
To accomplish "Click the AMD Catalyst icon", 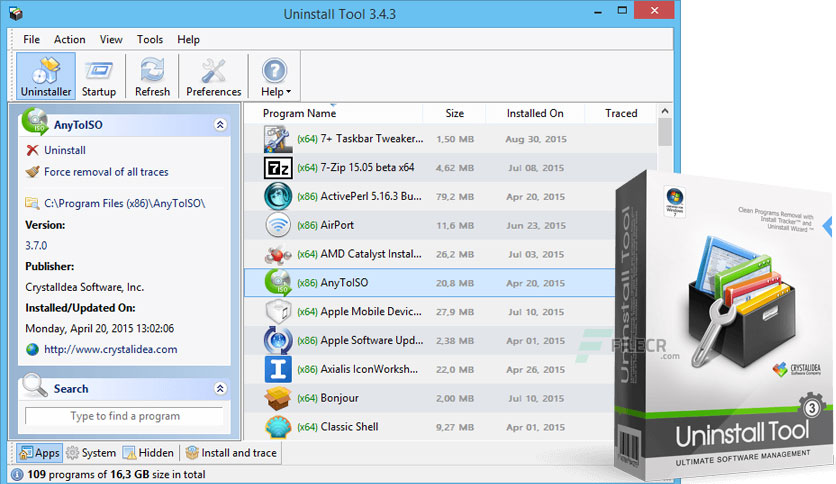I will [x=278, y=254].
